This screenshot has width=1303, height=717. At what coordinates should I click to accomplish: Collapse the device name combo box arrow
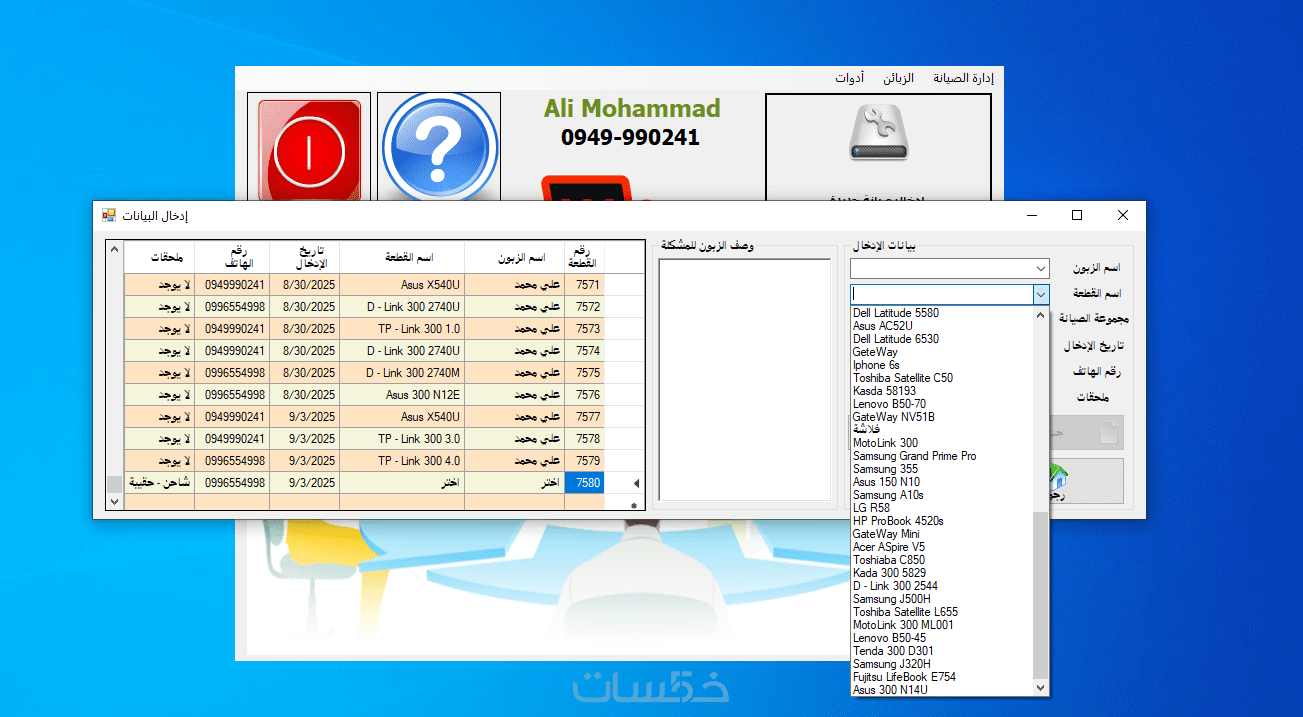coord(1041,294)
